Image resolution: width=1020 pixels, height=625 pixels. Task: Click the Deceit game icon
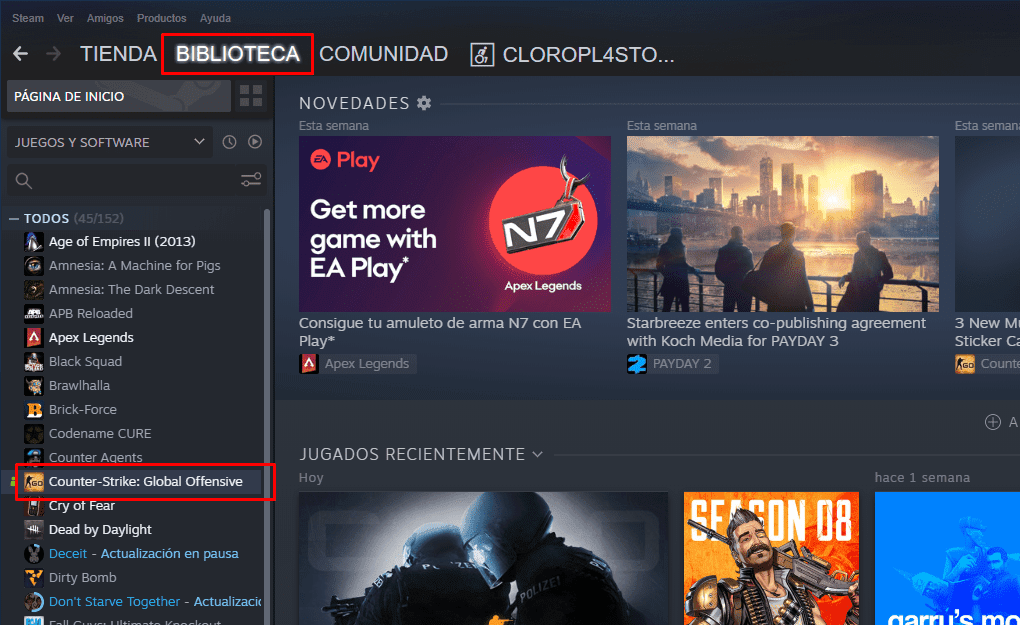pos(34,553)
